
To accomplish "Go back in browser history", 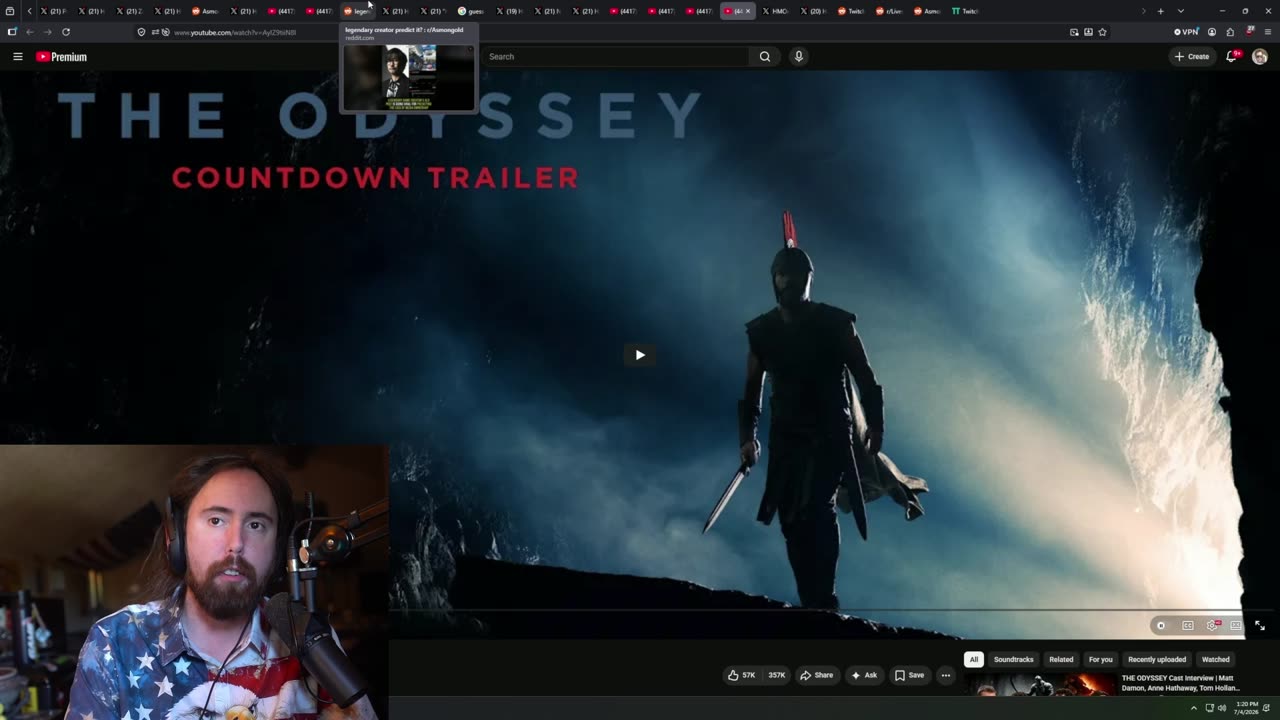I will 29,32.
